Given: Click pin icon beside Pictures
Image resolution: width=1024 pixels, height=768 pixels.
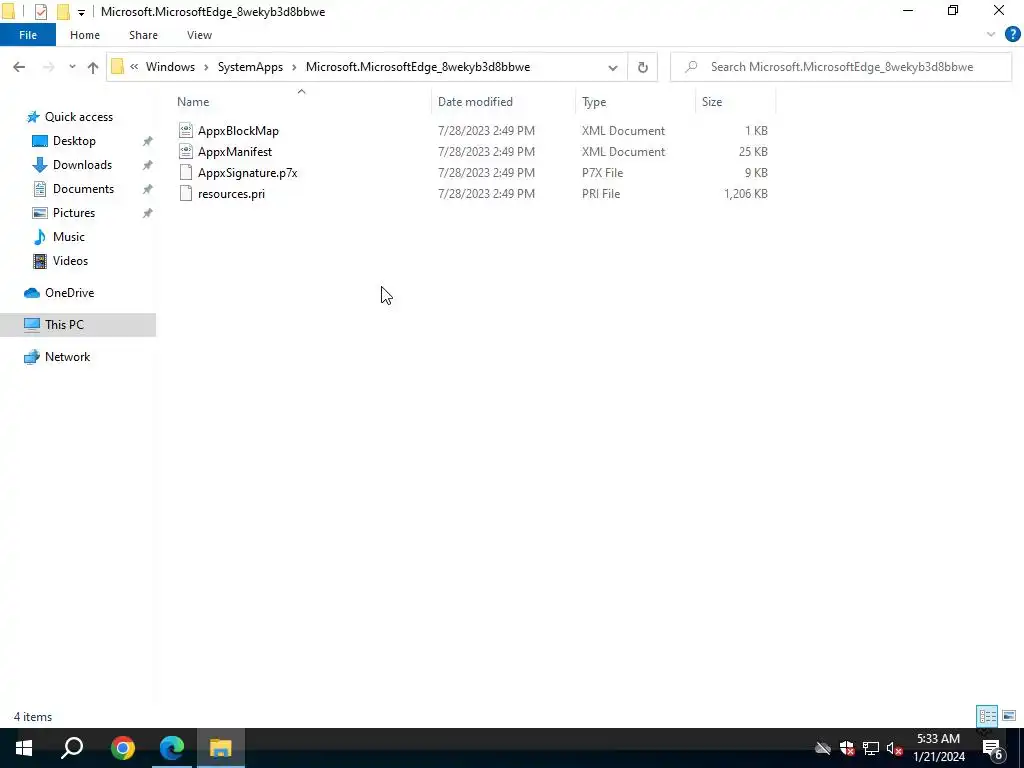Looking at the screenshot, I should [x=148, y=214].
